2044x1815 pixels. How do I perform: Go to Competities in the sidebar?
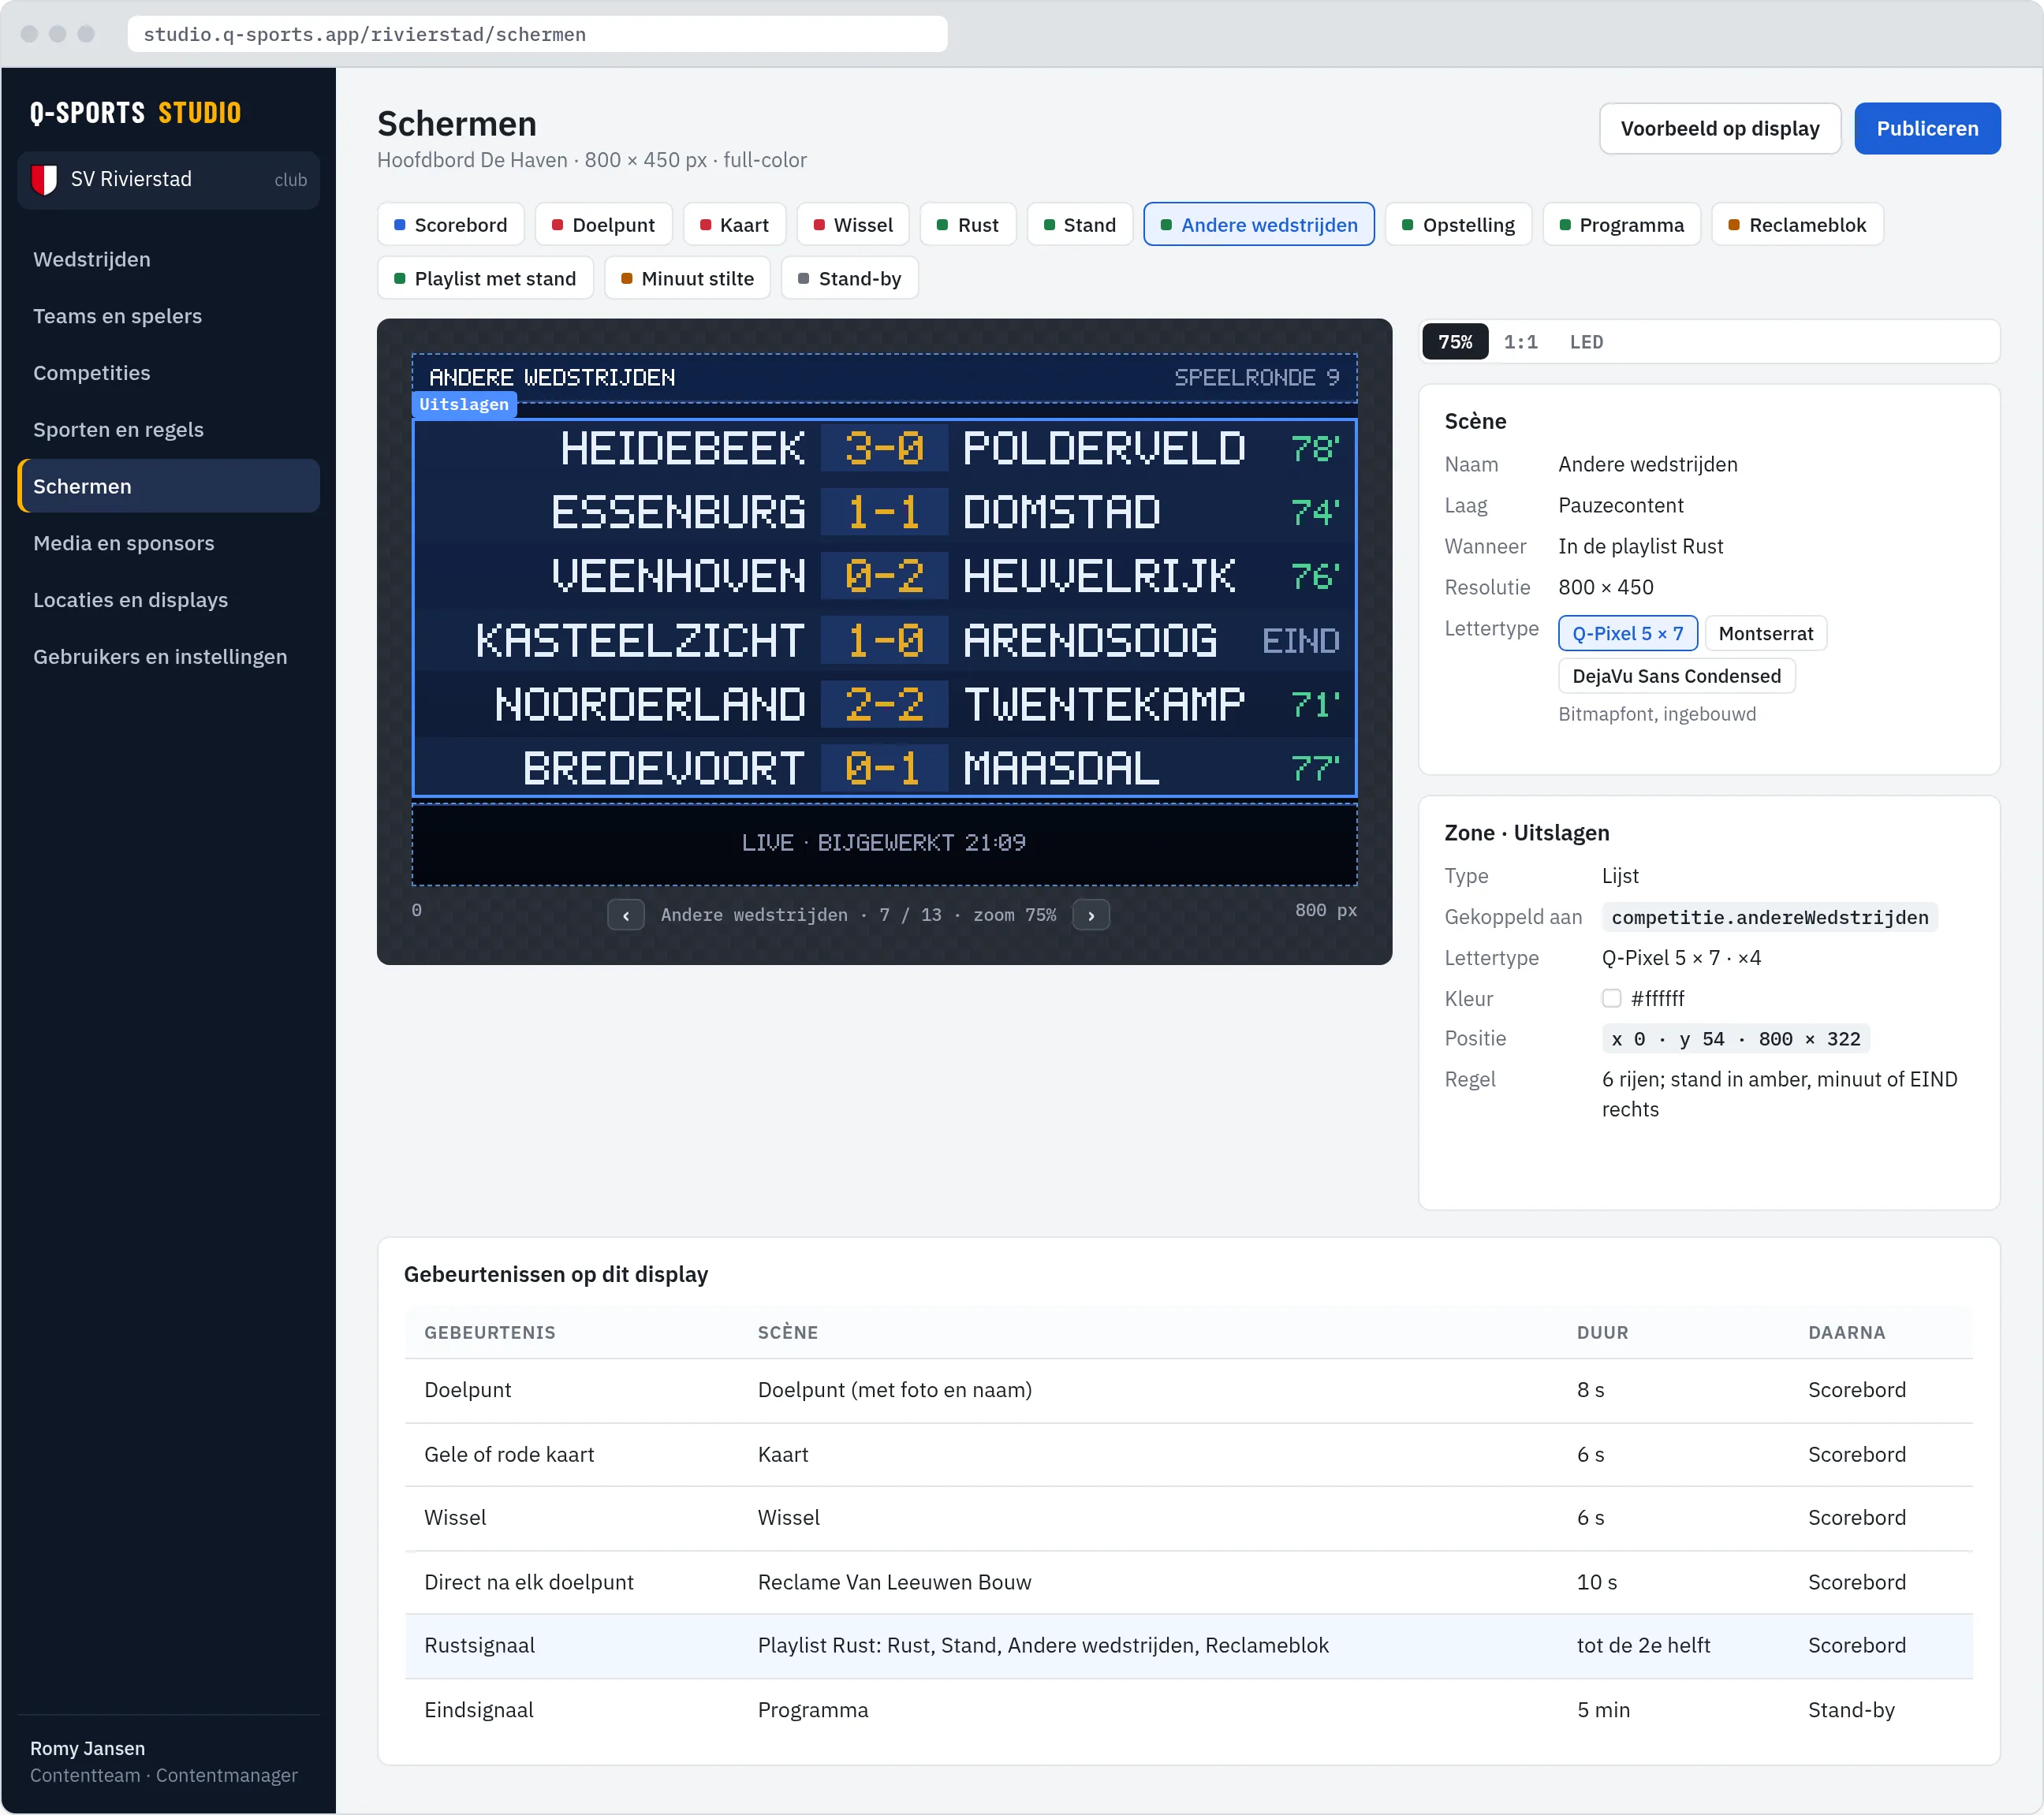(x=168, y=373)
